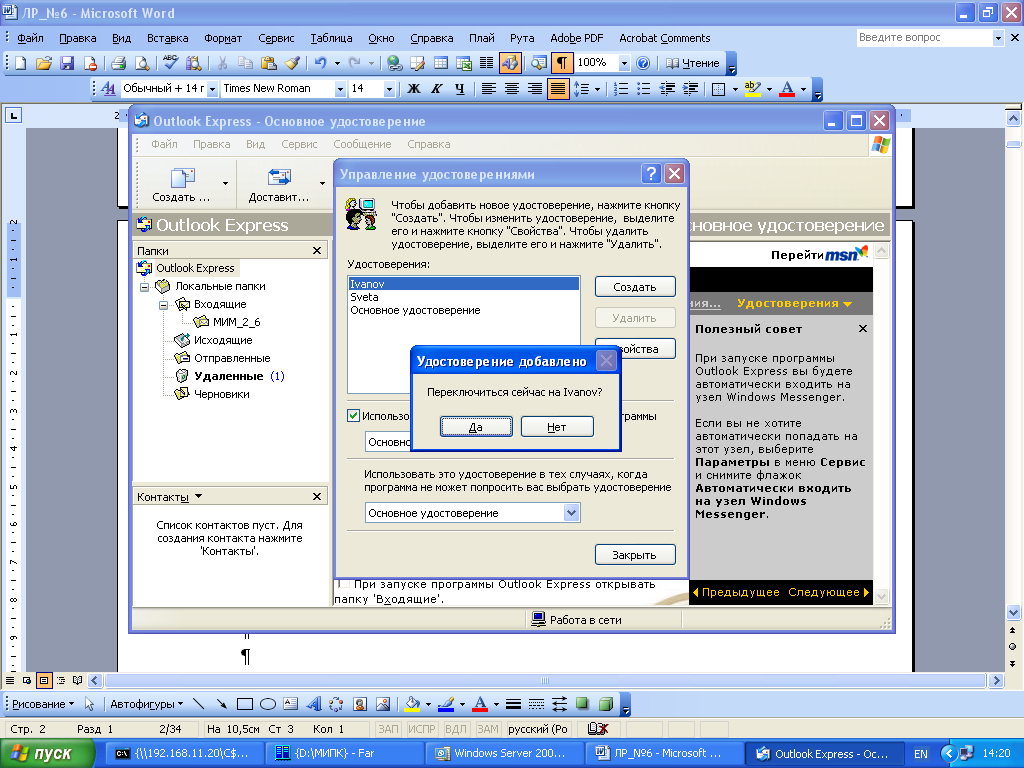Open the Справка menu in Word
This screenshot has height=768, width=1024.
coord(432,39)
